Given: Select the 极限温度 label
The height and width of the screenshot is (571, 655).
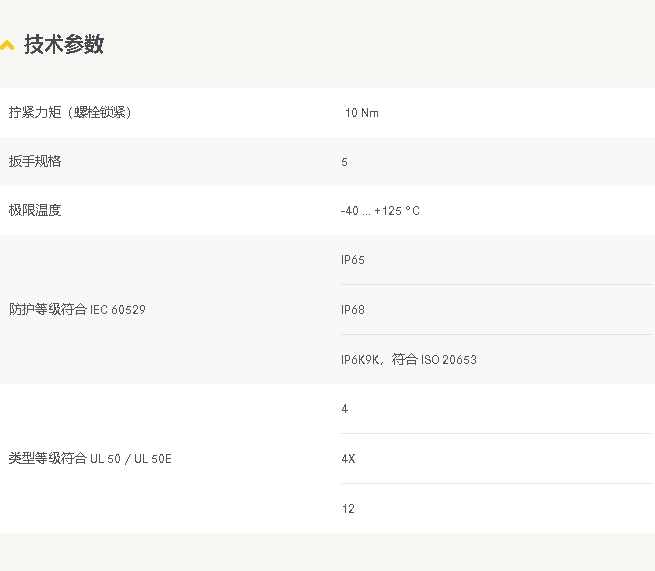Looking at the screenshot, I should click(x=35, y=210).
